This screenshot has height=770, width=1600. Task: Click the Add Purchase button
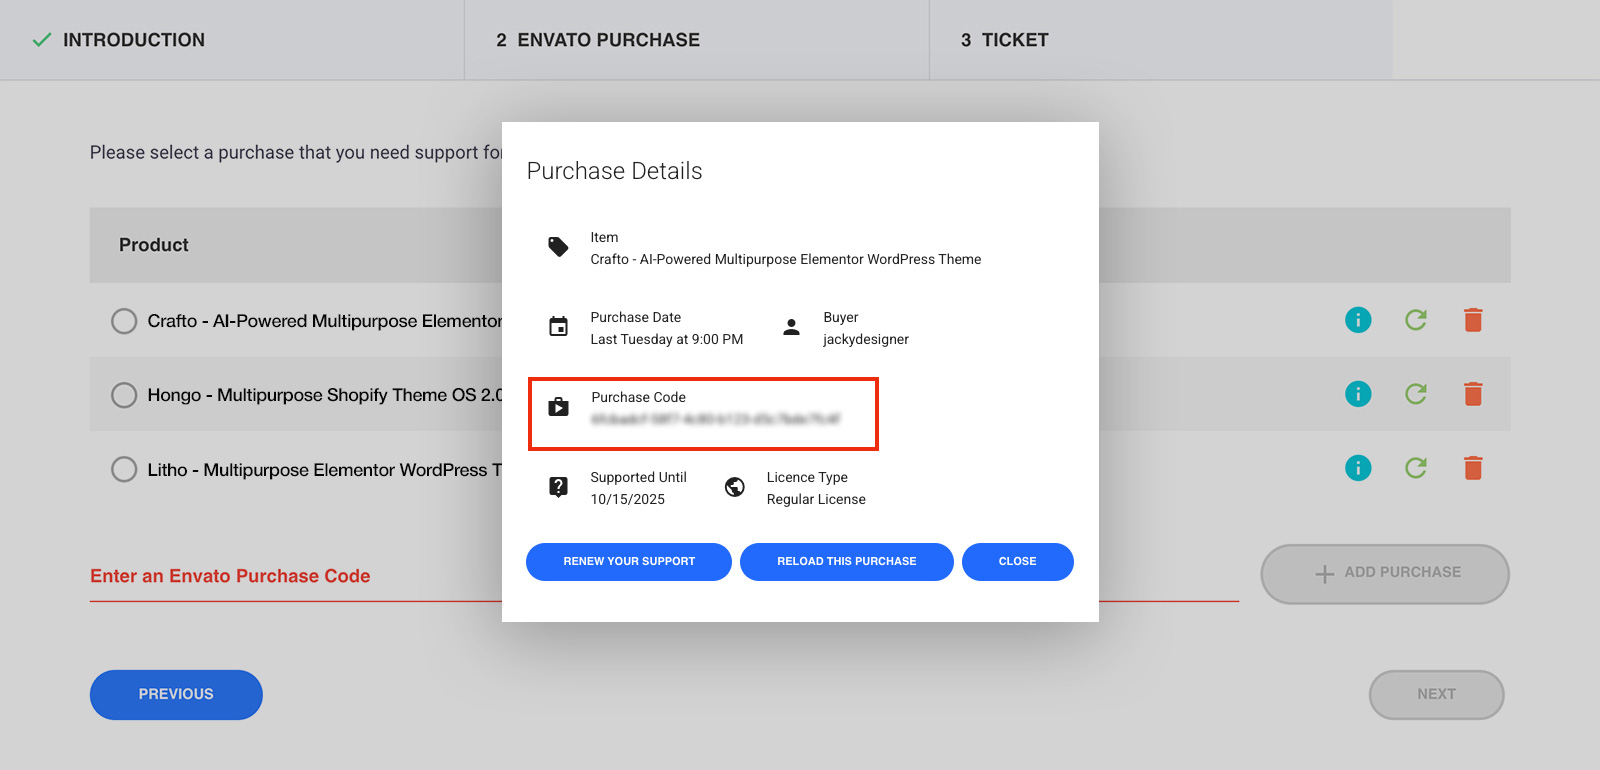point(1384,573)
